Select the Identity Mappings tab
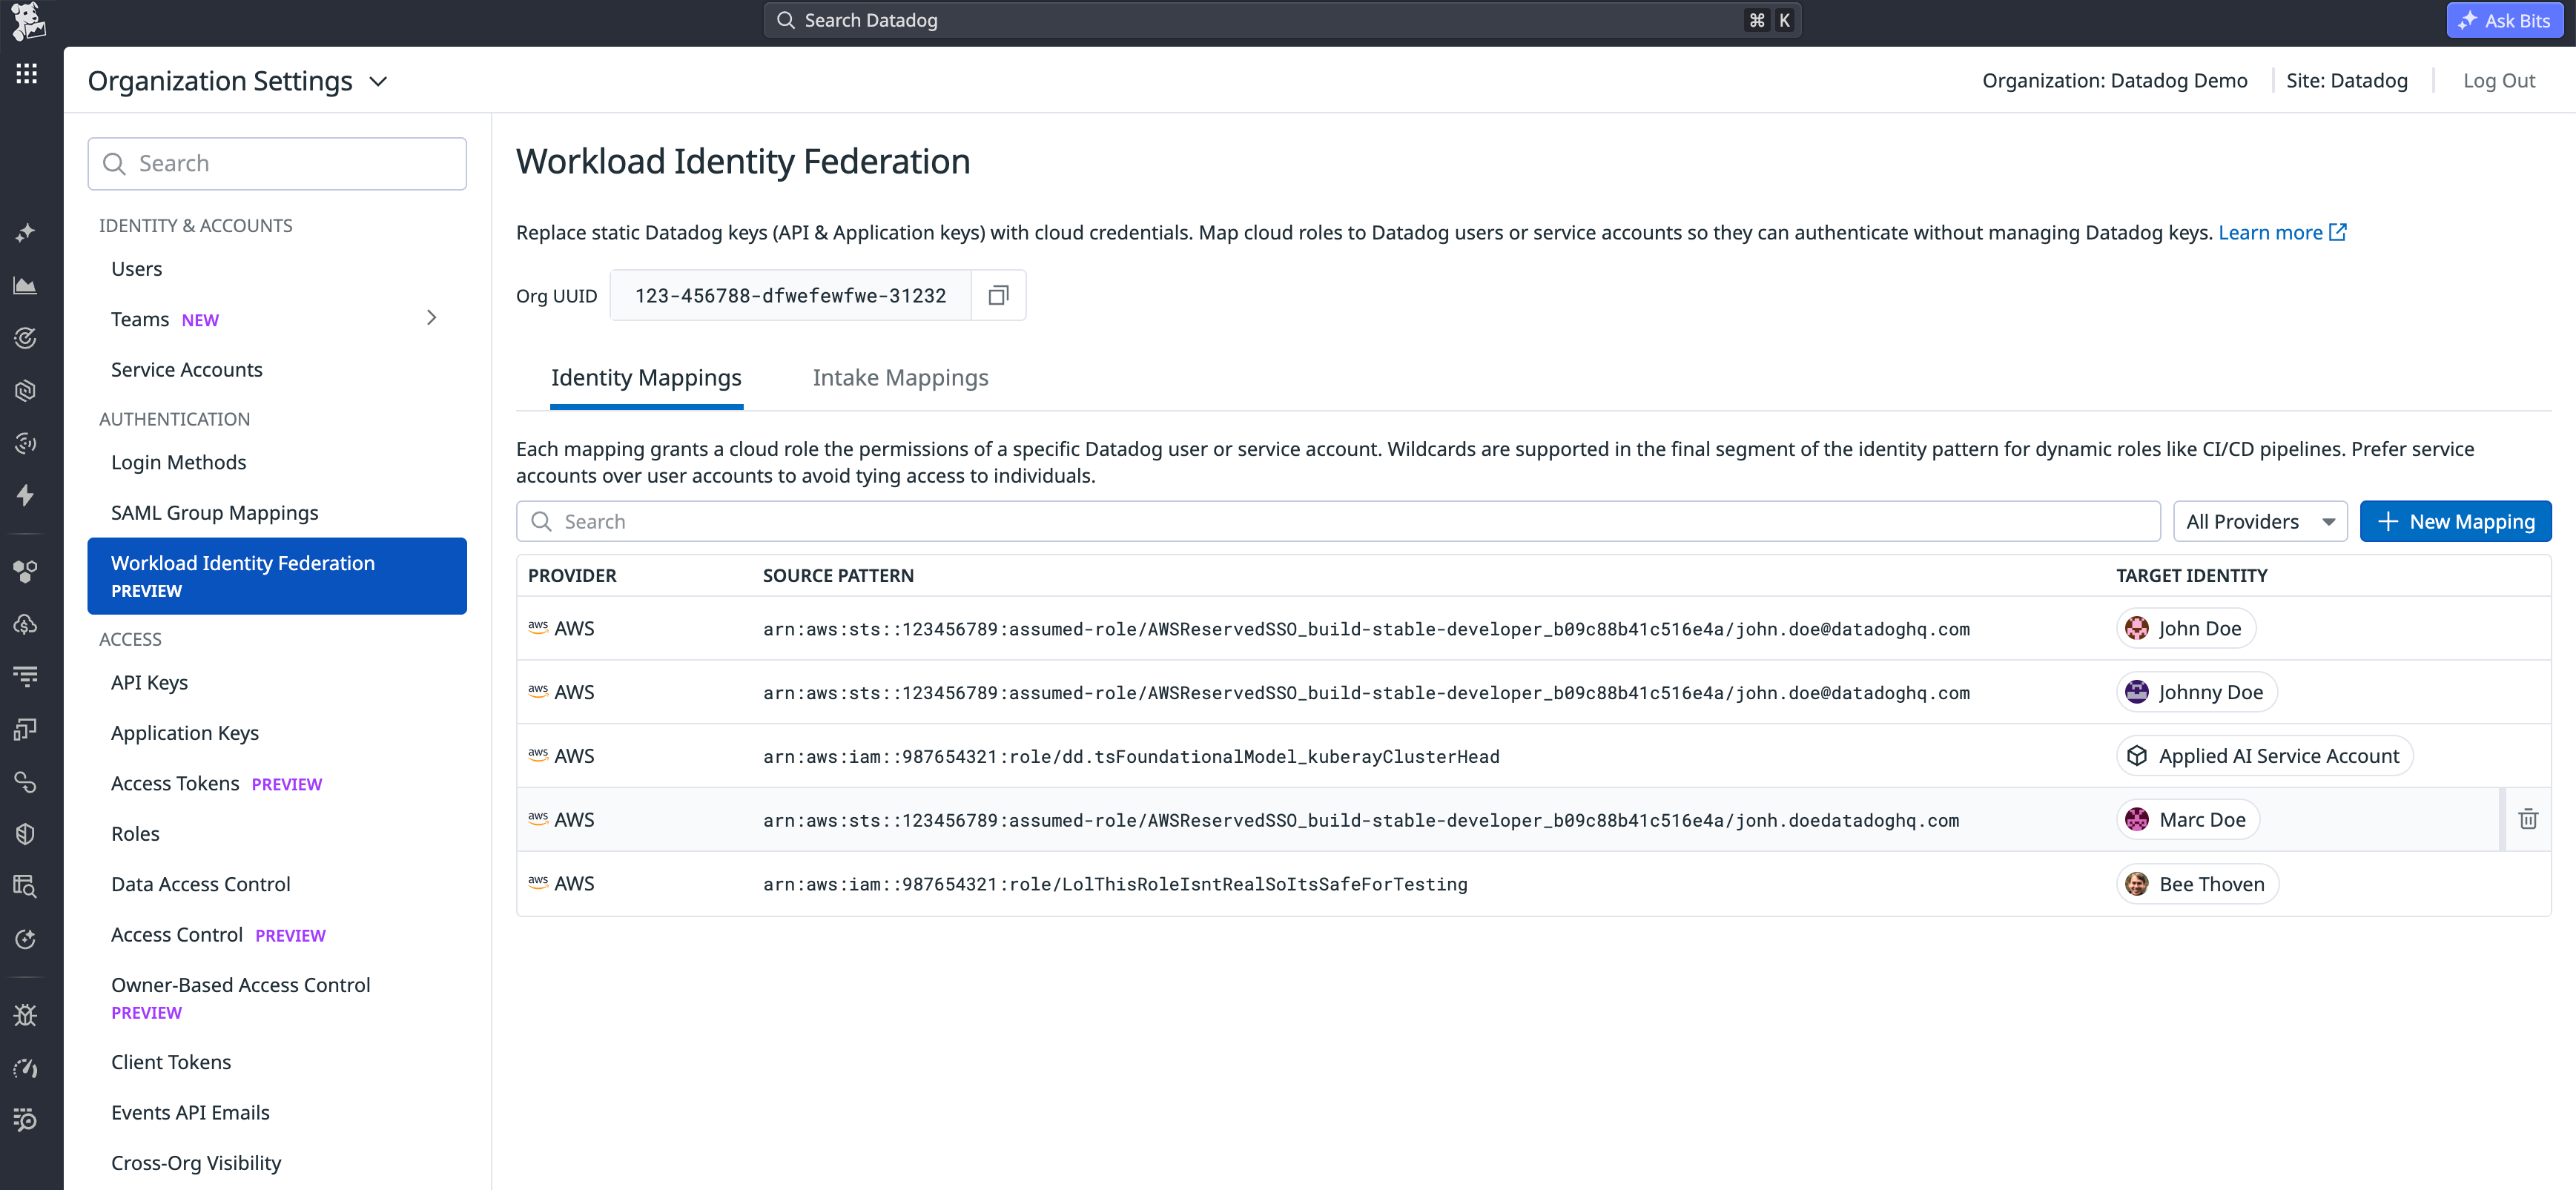Viewport: 2576px width, 1190px height. [646, 377]
